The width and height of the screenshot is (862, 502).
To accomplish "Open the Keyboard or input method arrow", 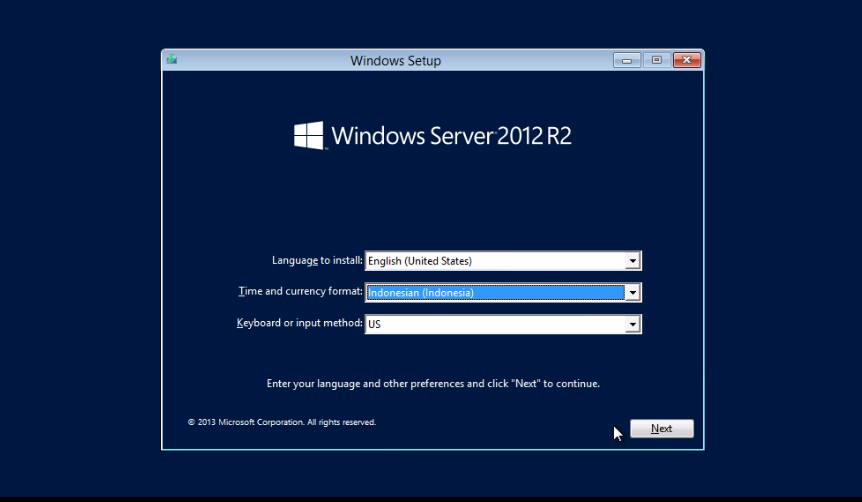I will 633,324.
